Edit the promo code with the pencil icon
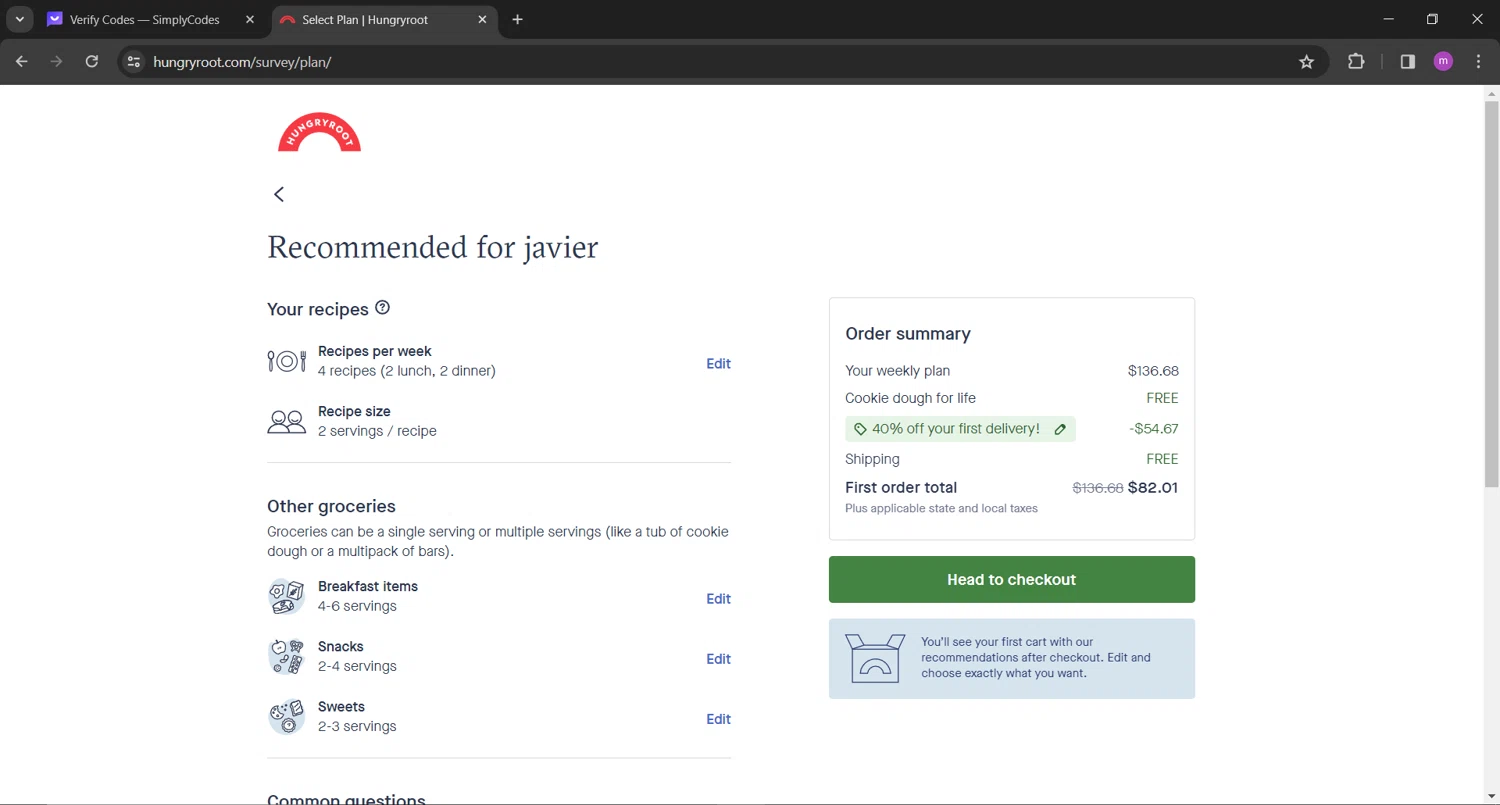 (1060, 429)
